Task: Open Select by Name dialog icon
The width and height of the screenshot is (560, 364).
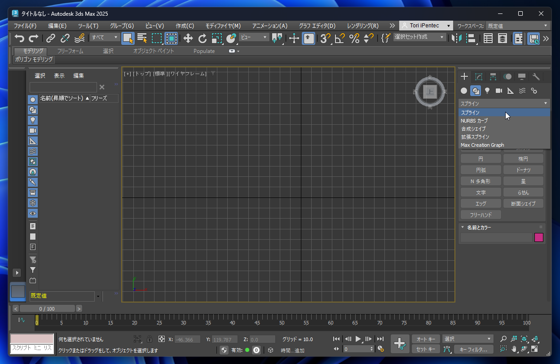Action: coord(142,38)
